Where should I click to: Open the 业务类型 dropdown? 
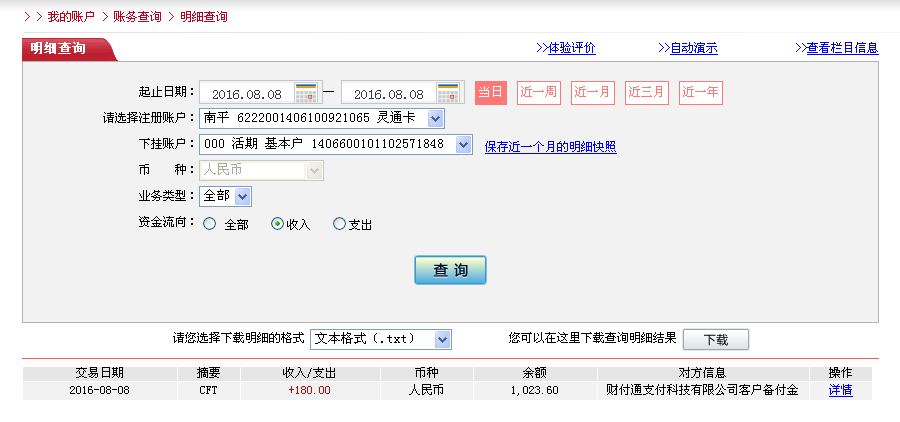(243, 196)
